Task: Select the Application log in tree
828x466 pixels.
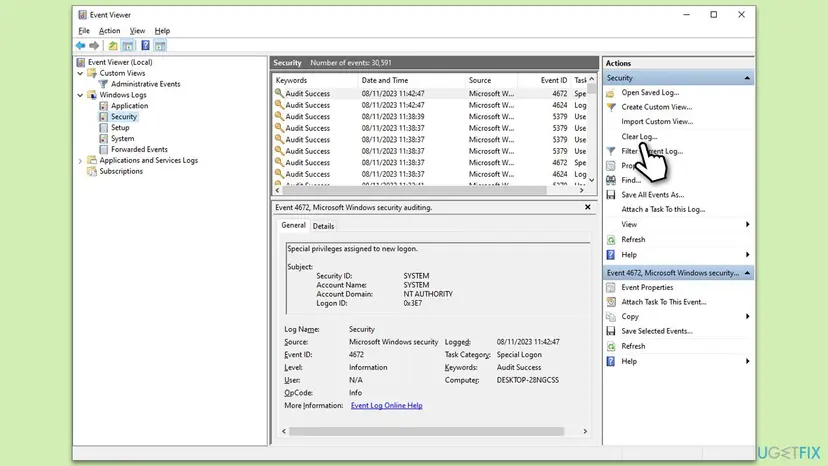Action: (x=129, y=106)
